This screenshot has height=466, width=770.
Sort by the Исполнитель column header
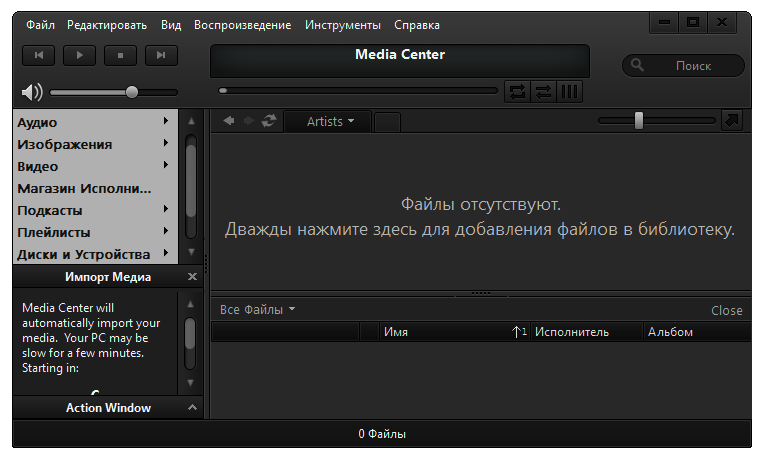[x=587, y=332]
